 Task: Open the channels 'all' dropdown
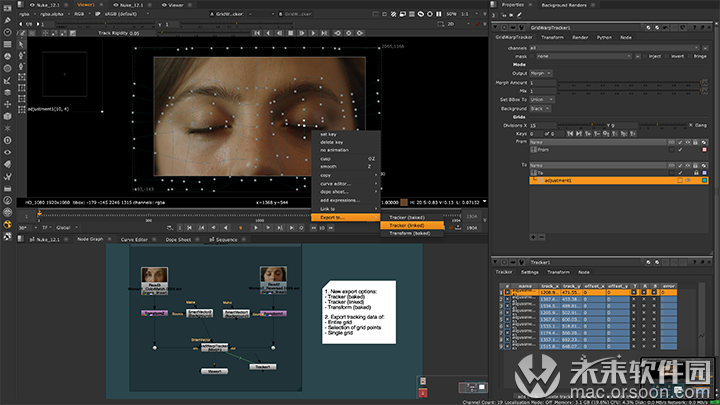[614, 48]
